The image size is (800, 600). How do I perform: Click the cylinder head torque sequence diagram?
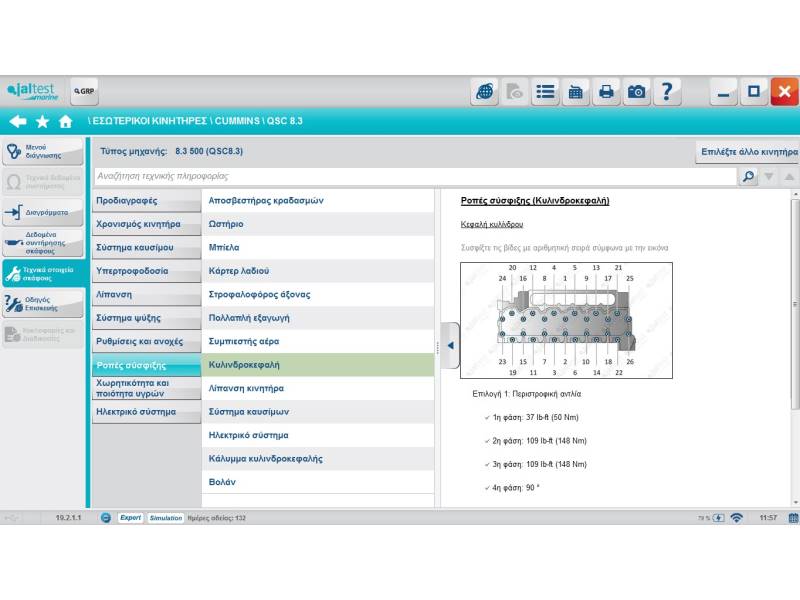566,320
